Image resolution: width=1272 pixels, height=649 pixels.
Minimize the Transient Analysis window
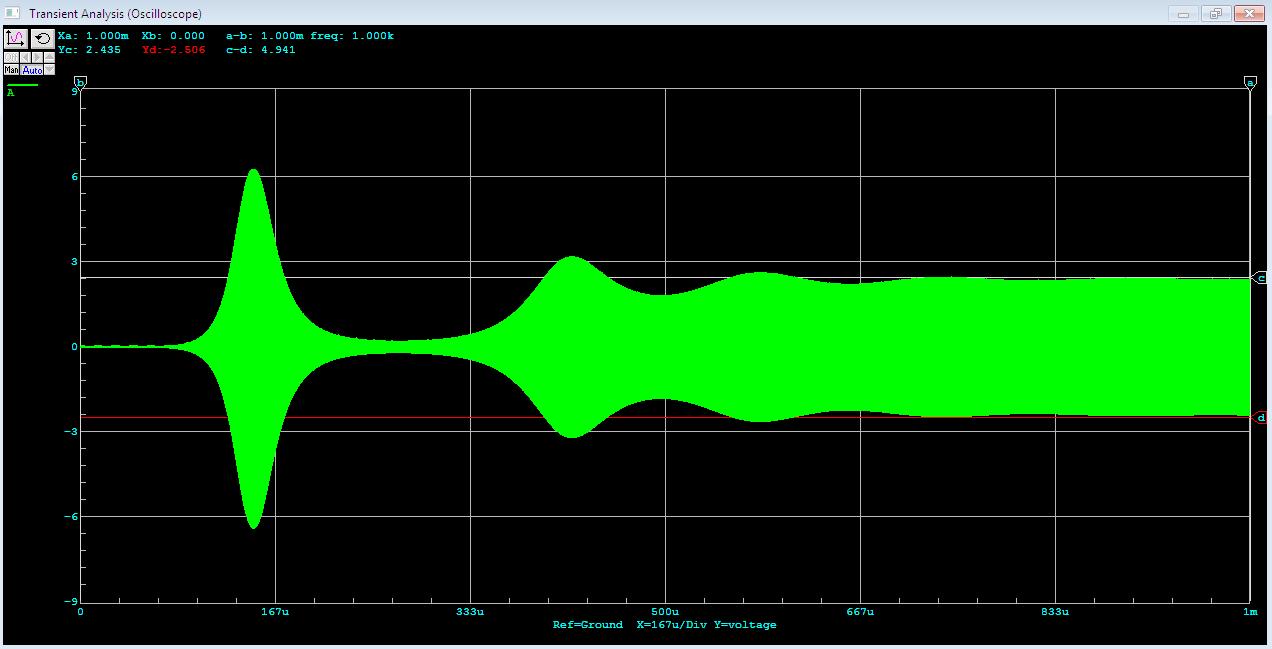click(x=1184, y=13)
